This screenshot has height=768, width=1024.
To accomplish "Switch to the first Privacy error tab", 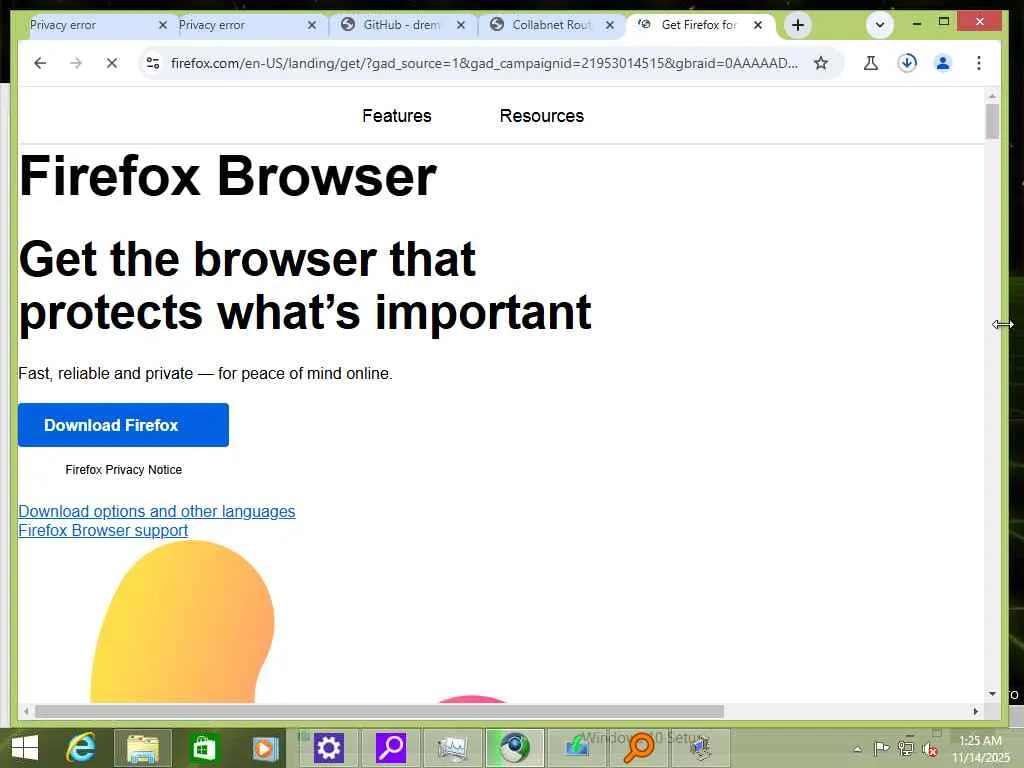I will (x=91, y=25).
